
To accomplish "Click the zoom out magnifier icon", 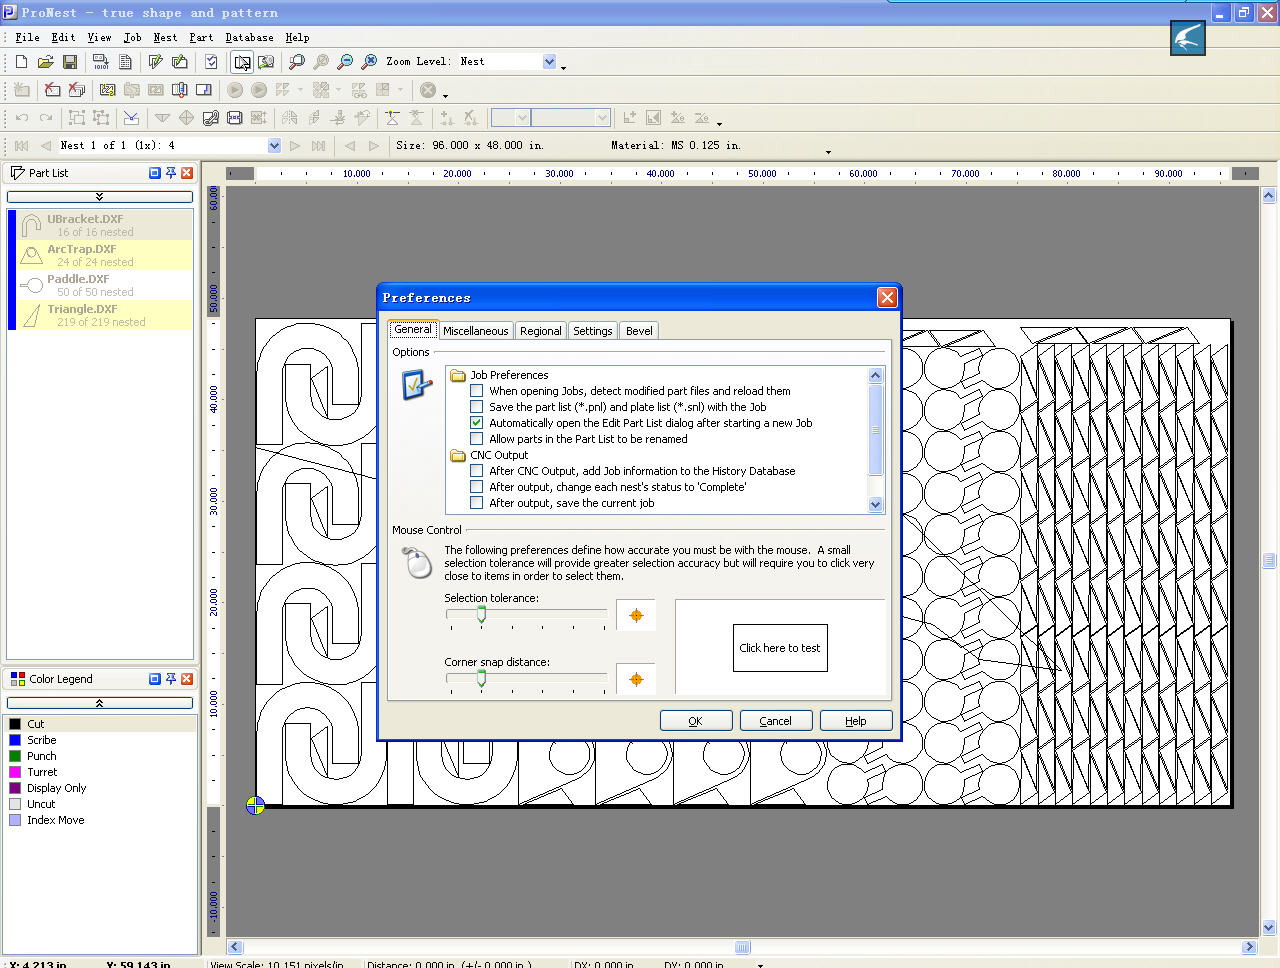I will (x=345, y=62).
